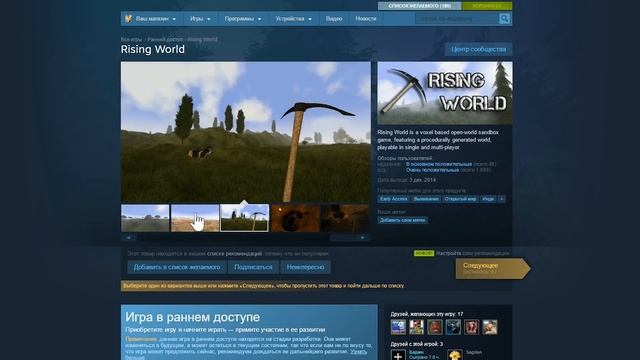Click the add-your-own-tags button under tags
This screenshot has height=360, width=640.
[x=402, y=220]
